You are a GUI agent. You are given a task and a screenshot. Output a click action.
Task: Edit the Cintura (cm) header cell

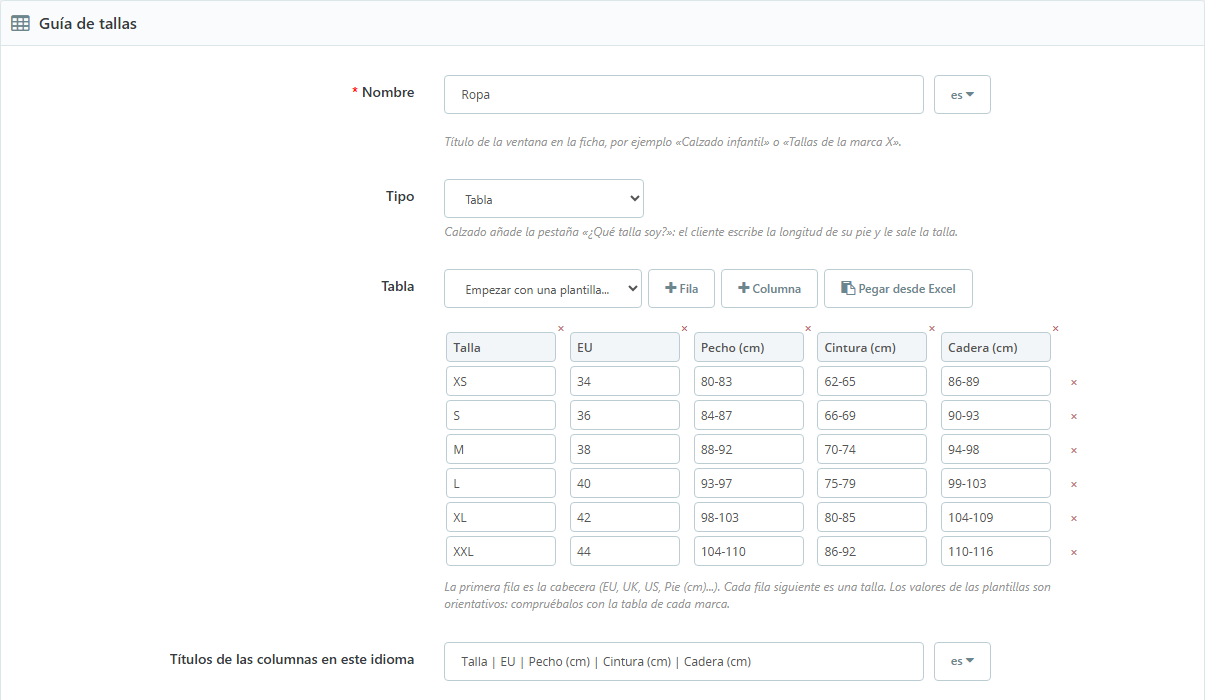pyautogui.click(x=872, y=347)
